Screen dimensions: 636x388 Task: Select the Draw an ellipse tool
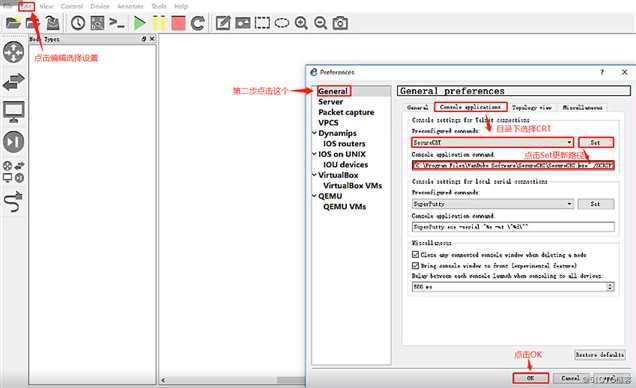coord(281,23)
